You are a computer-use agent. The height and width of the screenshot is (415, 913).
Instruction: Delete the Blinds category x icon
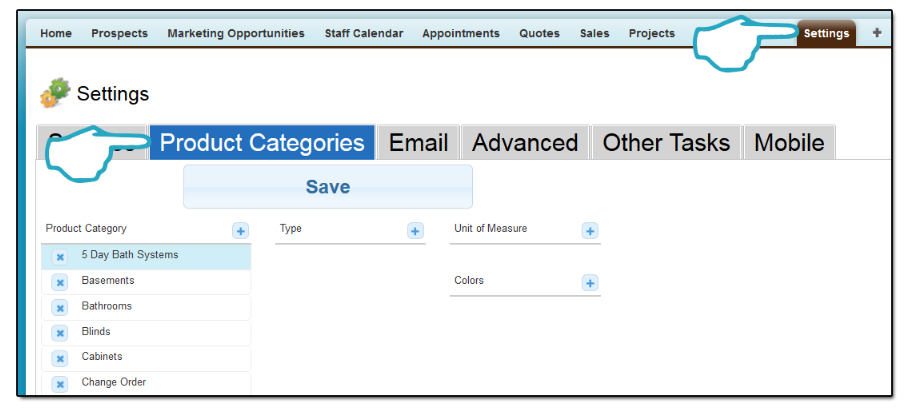[x=59, y=333]
